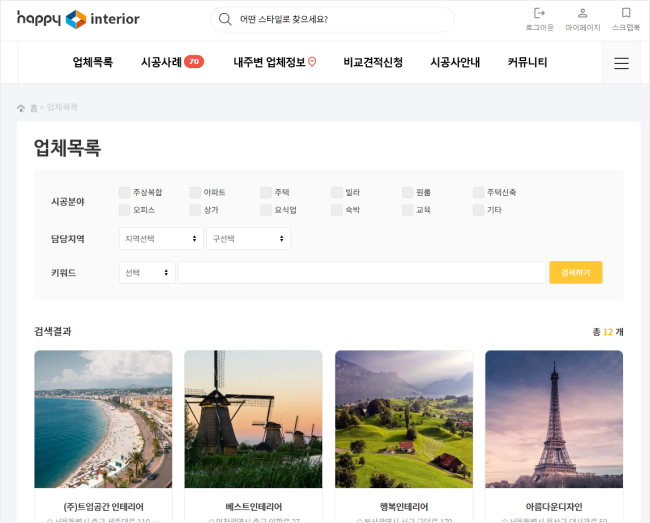Check the 주택신축 checkbox
The image size is (650, 523).
point(478,192)
